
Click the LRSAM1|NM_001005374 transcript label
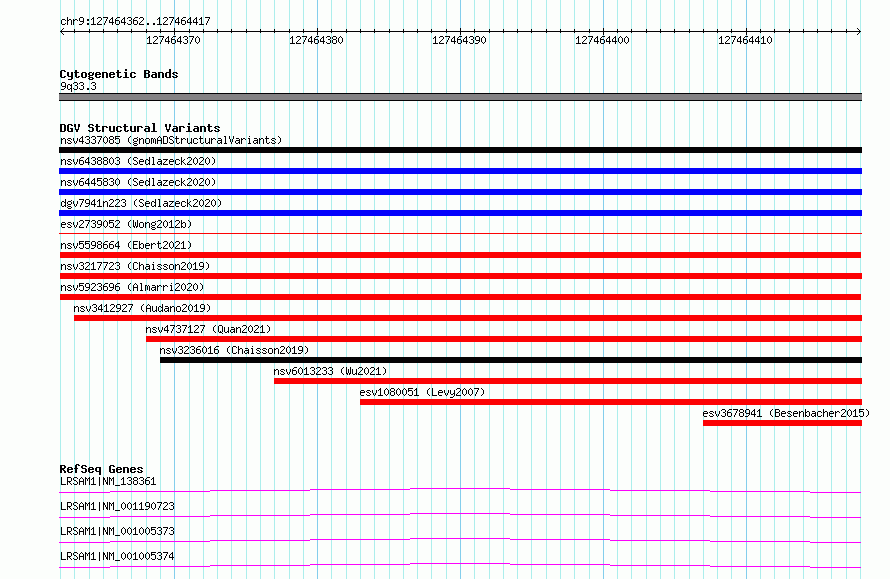click(x=117, y=556)
